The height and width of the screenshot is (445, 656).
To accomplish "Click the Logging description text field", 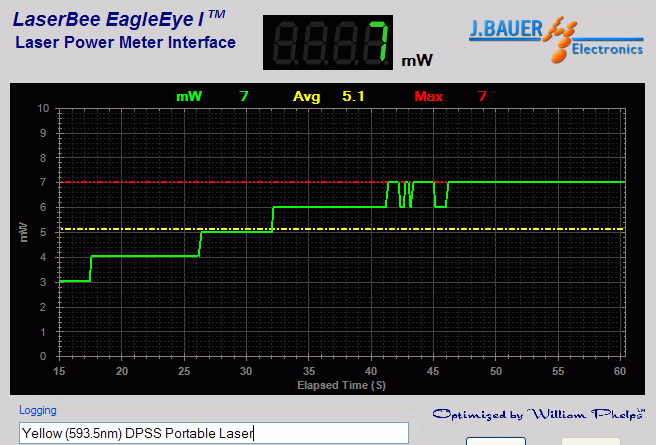I will [x=214, y=433].
